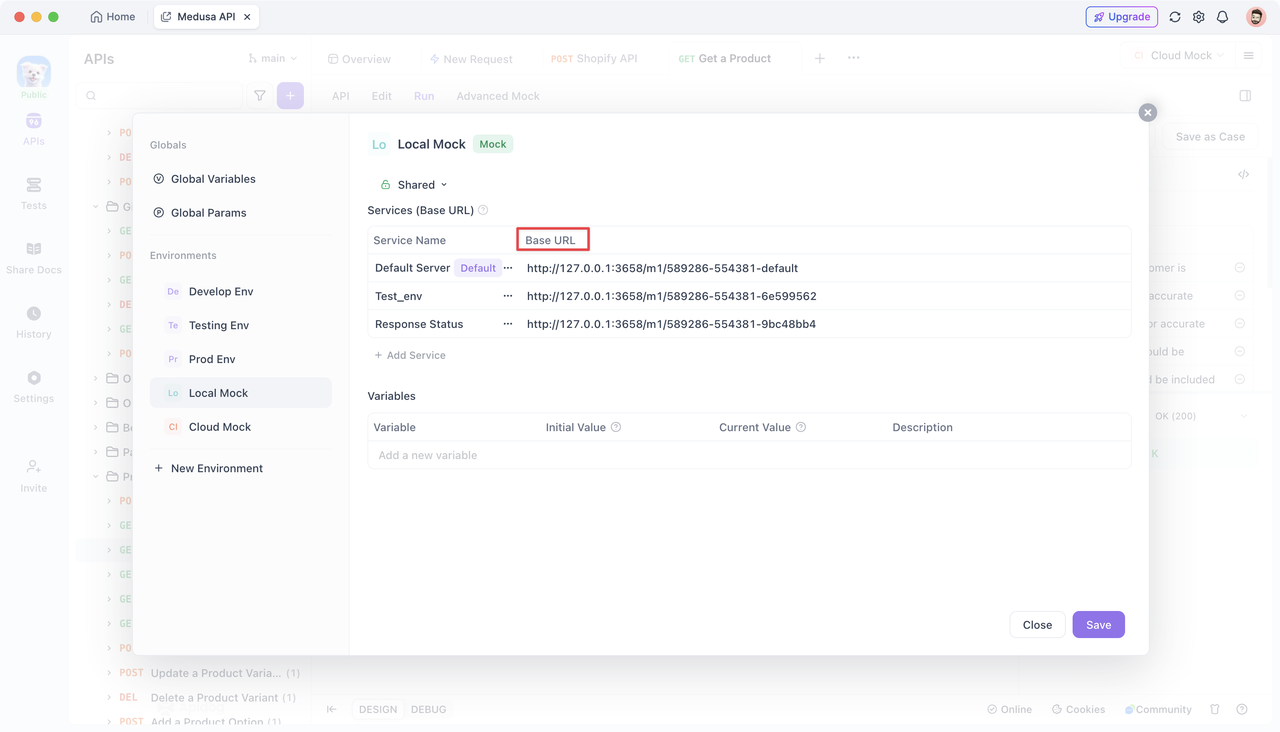
Task: Open the APIs sidebar section
Action: pos(34,129)
